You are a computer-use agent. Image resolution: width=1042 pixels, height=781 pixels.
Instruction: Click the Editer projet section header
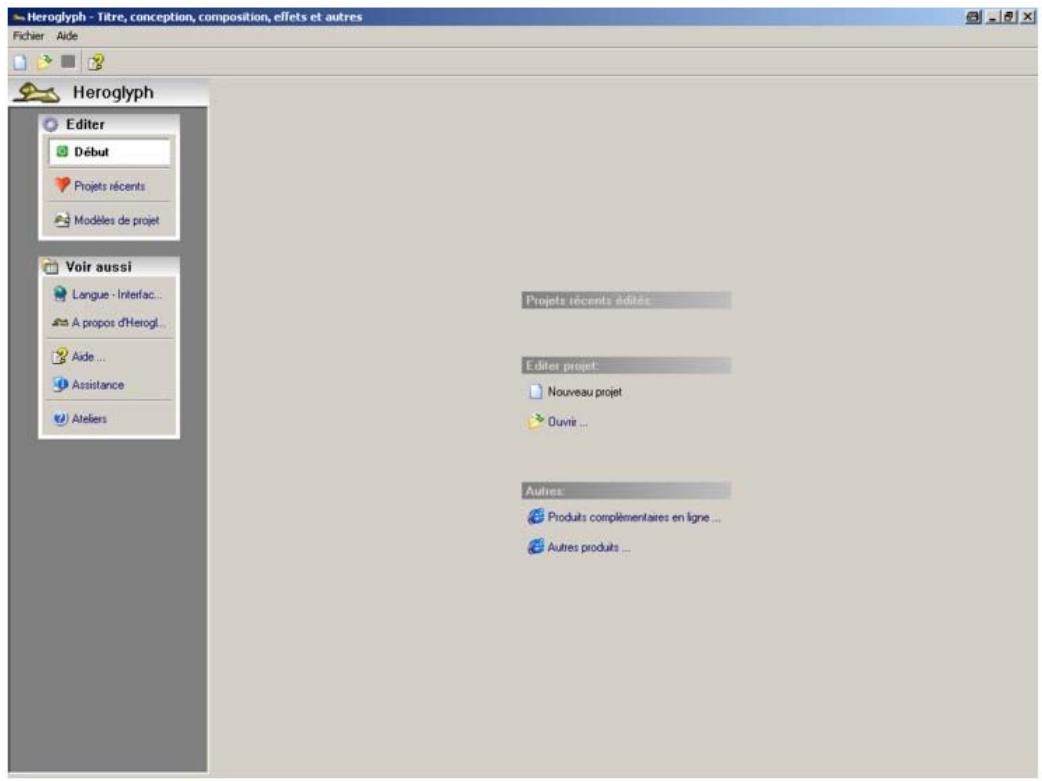coord(626,366)
